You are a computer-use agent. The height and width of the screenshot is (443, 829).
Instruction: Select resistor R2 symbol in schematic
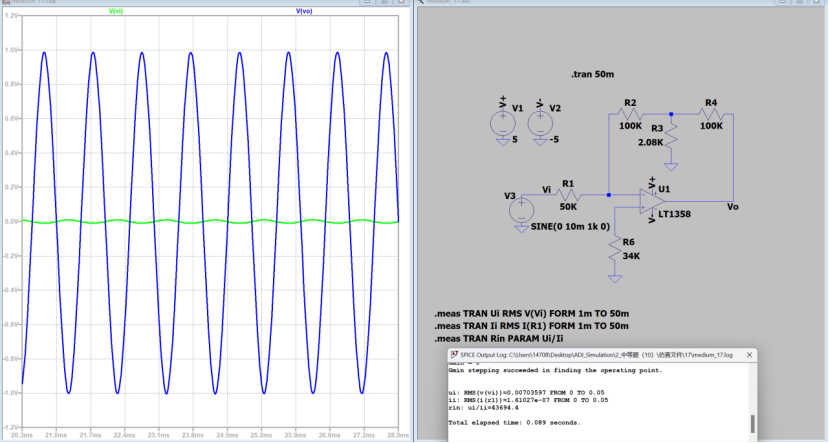tap(630, 114)
